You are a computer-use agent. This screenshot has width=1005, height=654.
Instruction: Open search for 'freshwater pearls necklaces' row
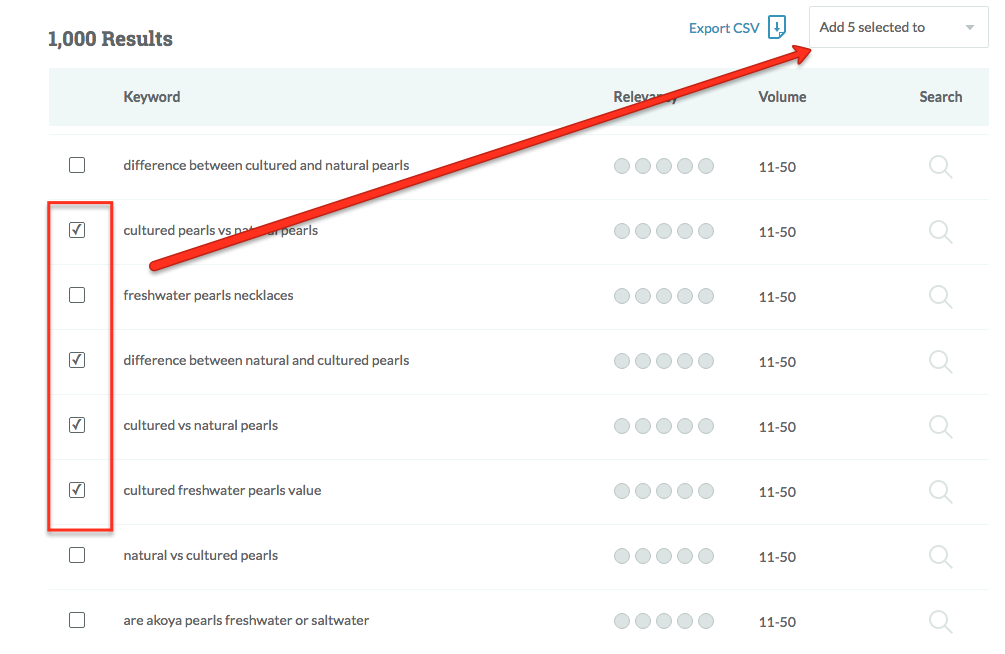(940, 296)
